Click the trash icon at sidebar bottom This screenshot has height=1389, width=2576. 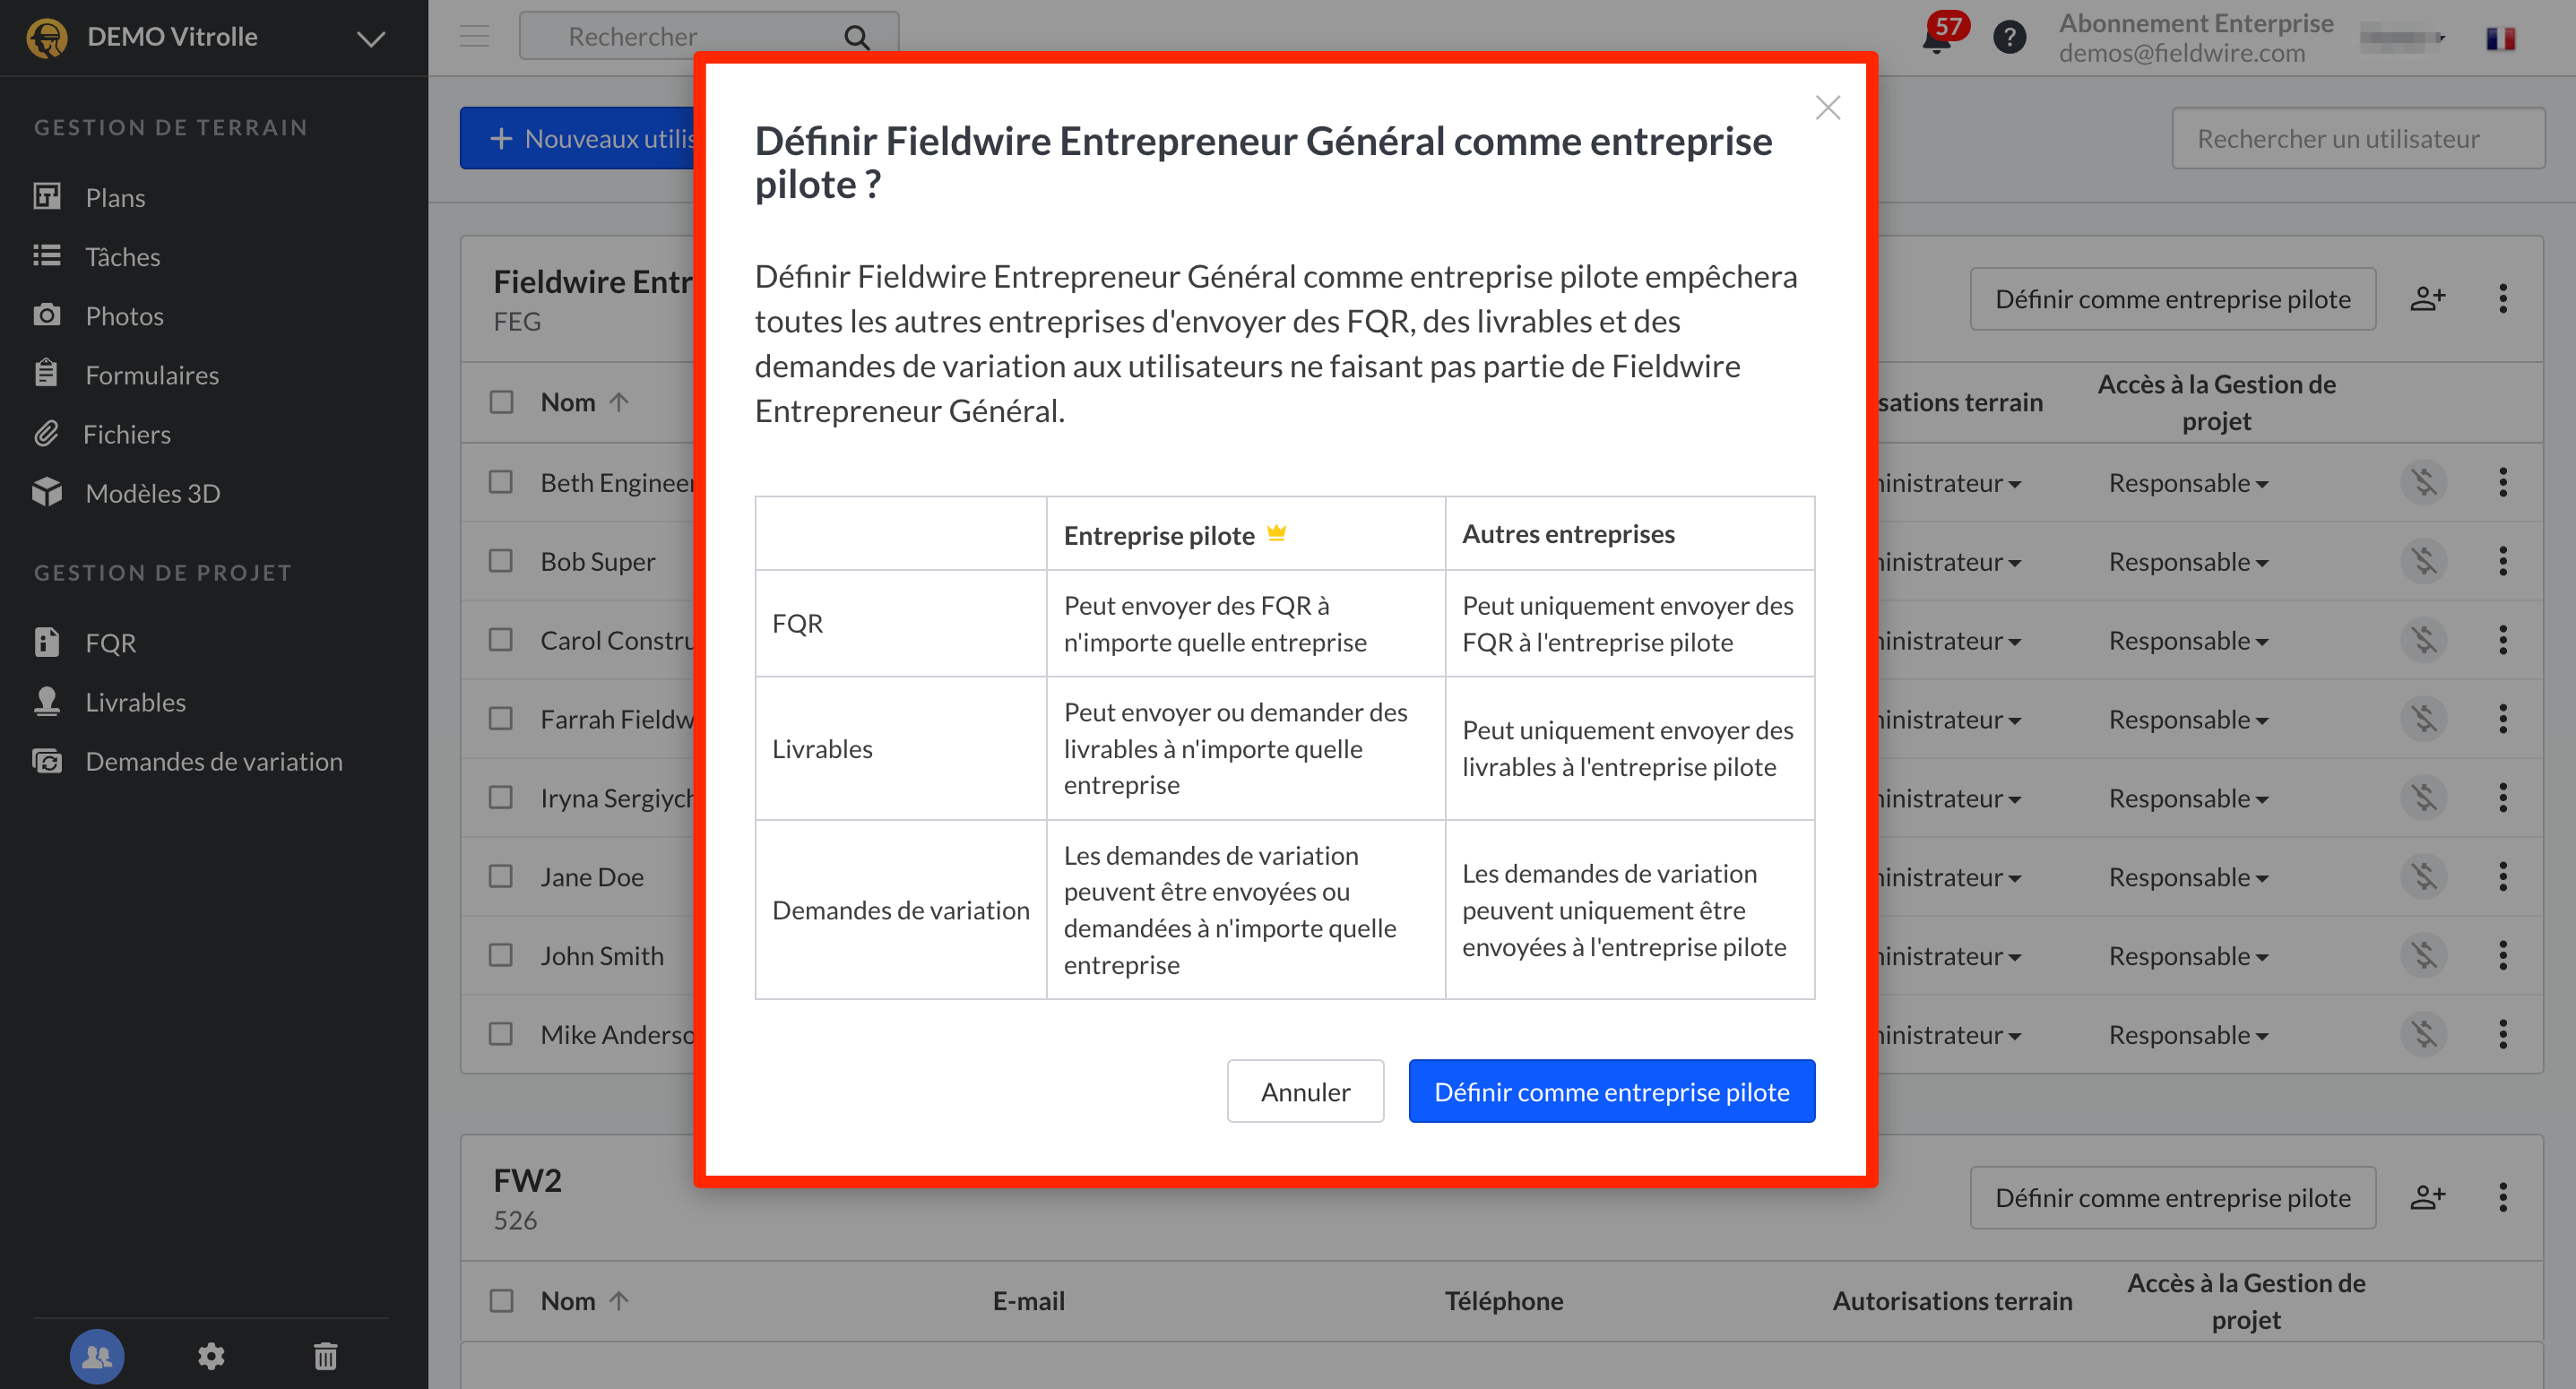point(326,1356)
